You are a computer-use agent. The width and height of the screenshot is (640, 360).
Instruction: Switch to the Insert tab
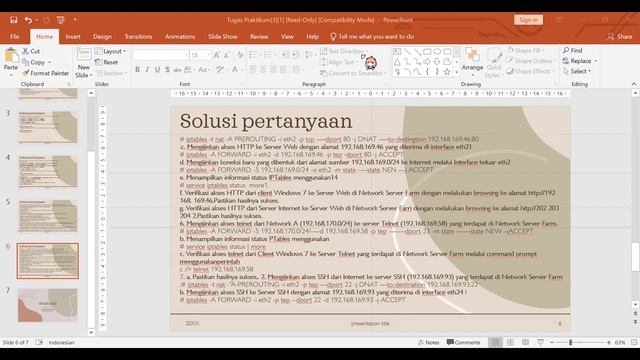pyautogui.click(x=73, y=36)
